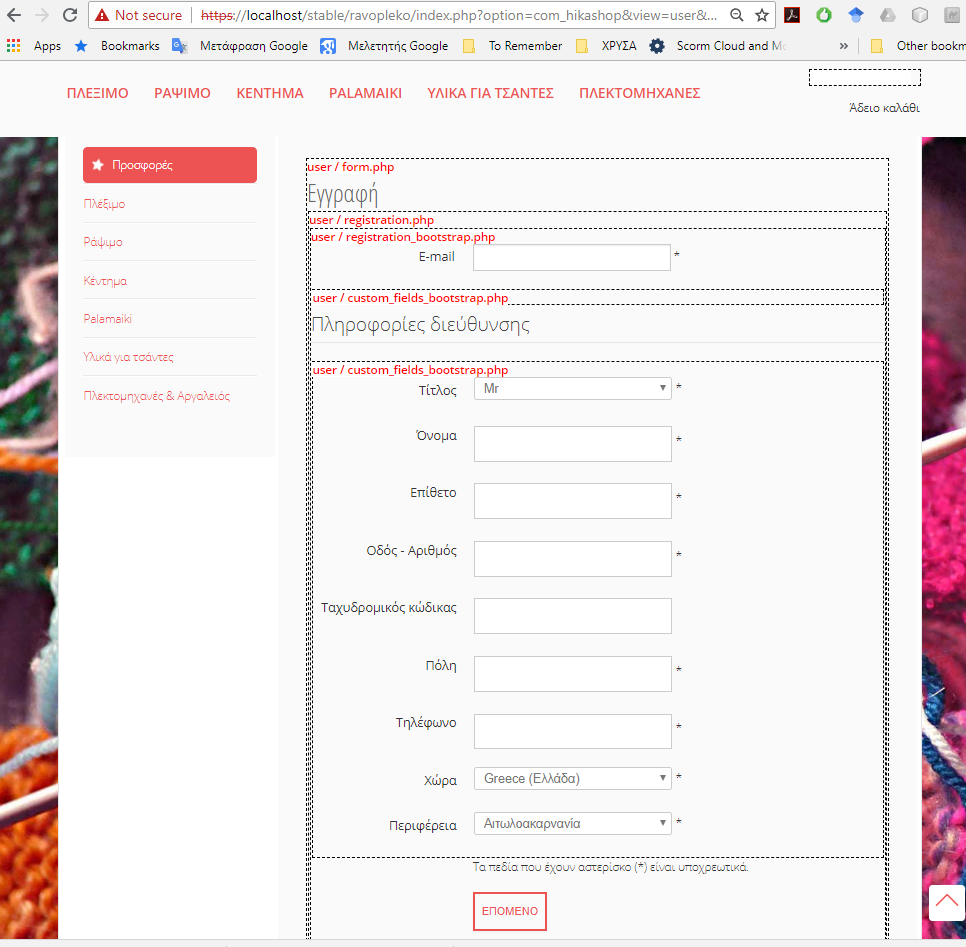Open the Adobe Acrobat extension
This screenshot has width=966, height=947.
(x=792, y=15)
